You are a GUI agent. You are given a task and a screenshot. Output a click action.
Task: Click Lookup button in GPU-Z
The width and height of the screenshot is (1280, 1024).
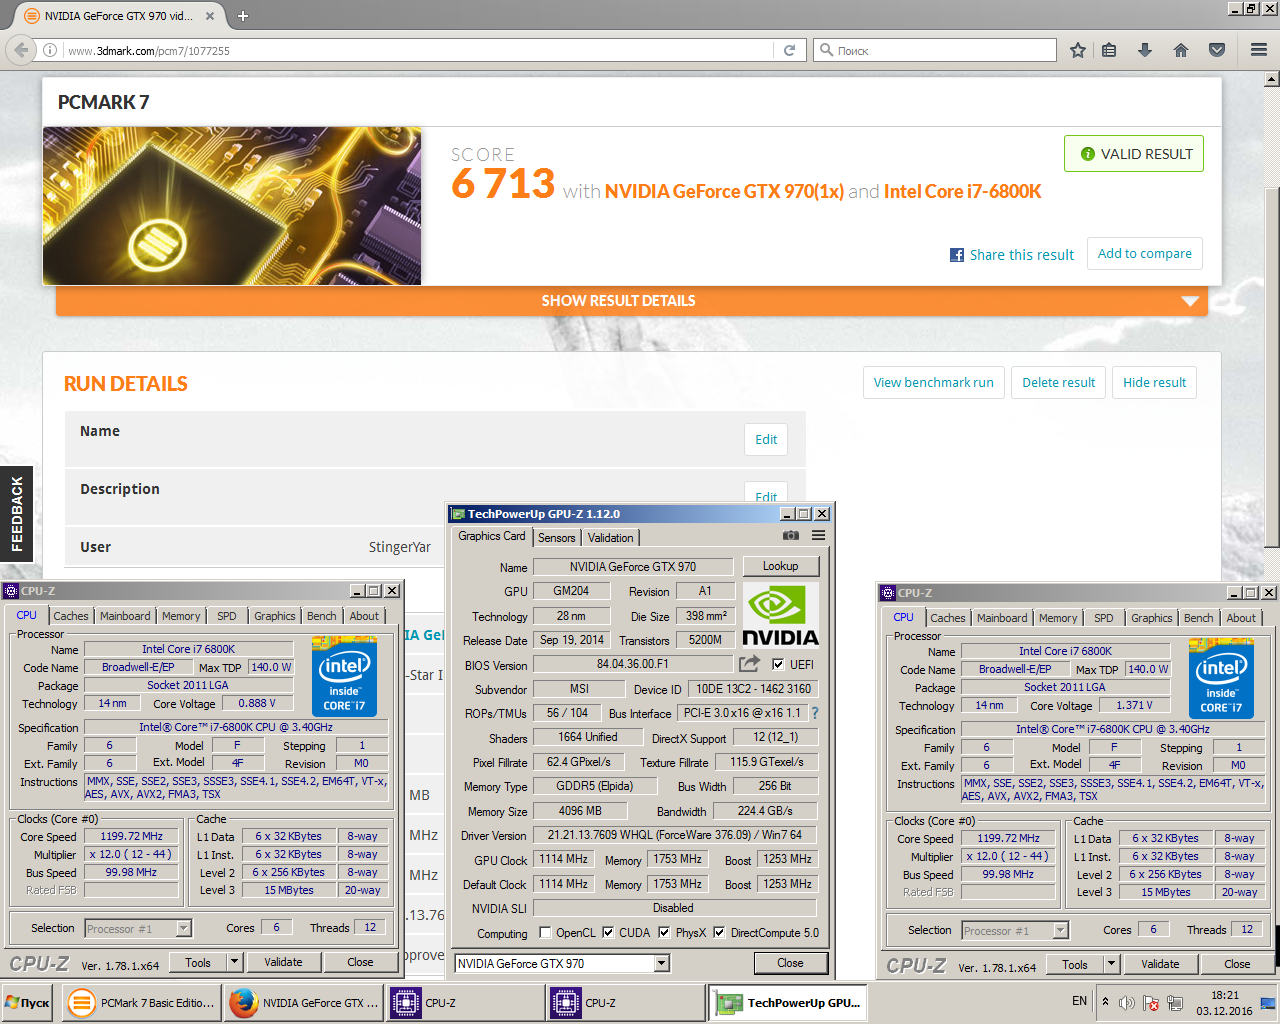coord(781,566)
